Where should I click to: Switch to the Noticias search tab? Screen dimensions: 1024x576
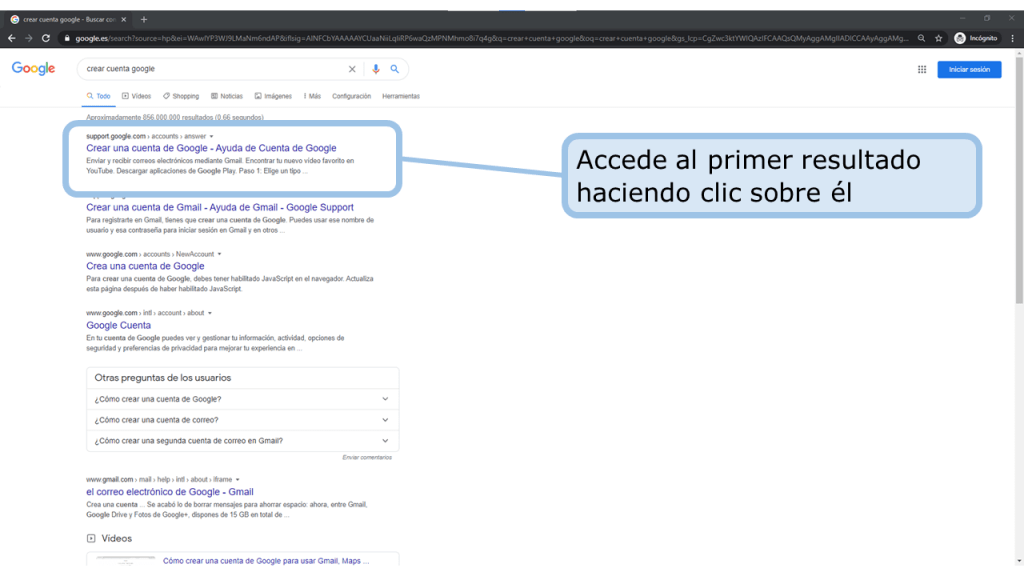(x=227, y=96)
